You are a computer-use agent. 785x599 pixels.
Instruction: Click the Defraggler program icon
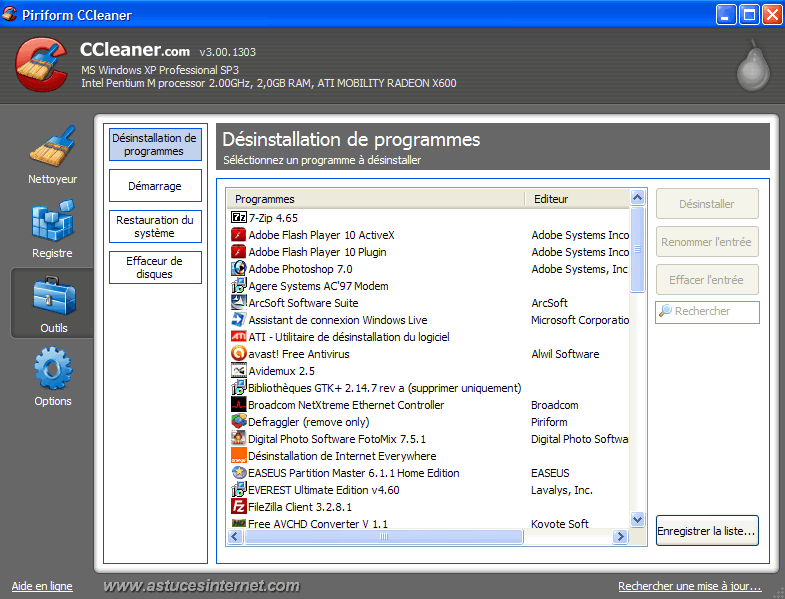(238, 421)
